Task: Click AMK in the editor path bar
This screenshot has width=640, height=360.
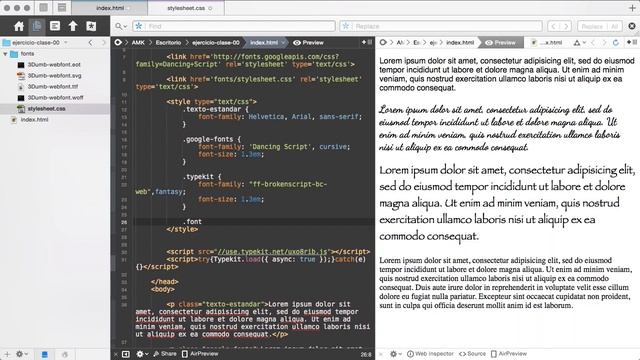Action: coord(138,42)
